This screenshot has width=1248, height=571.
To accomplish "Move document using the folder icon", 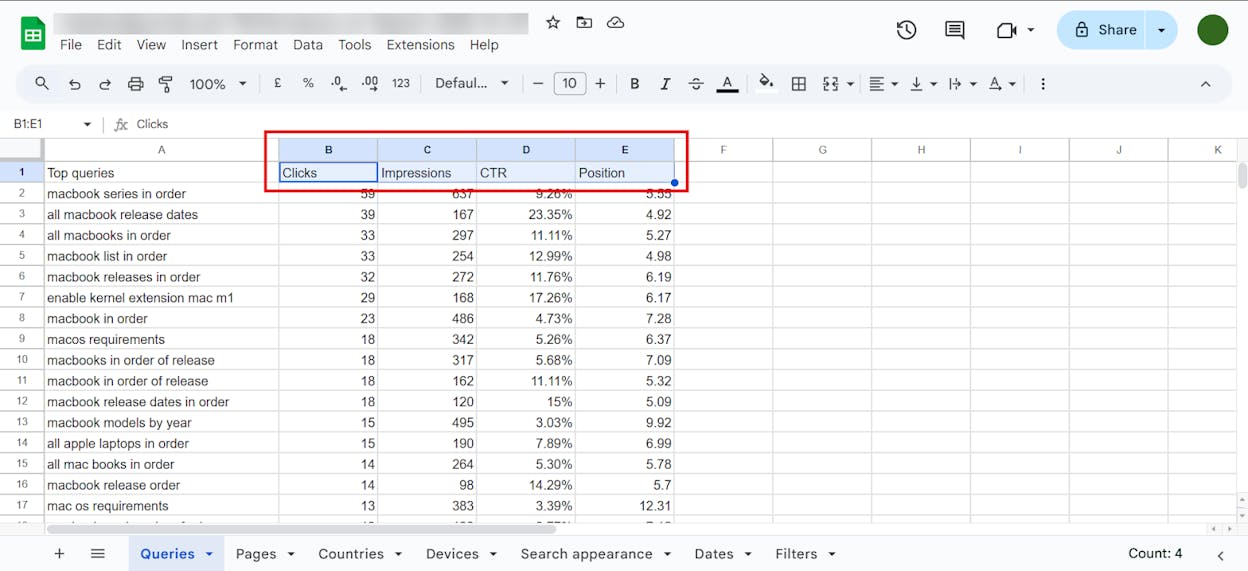I will tap(584, 22).
